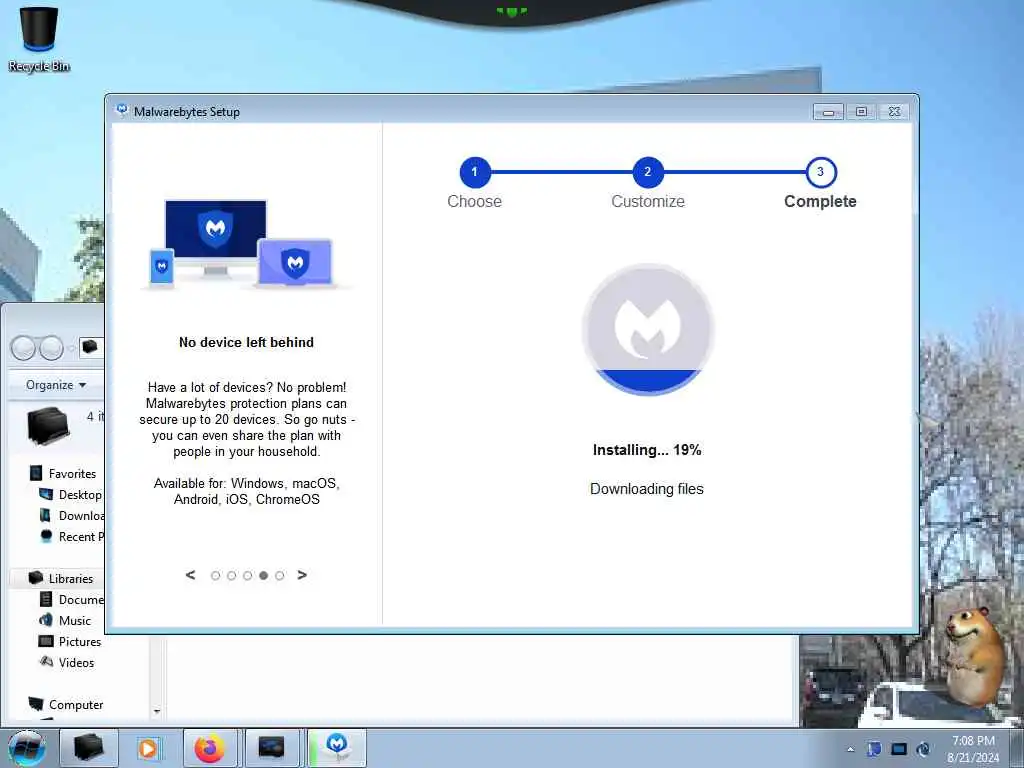
Task: Select the second carousel dot
Action: click(231, 575)
